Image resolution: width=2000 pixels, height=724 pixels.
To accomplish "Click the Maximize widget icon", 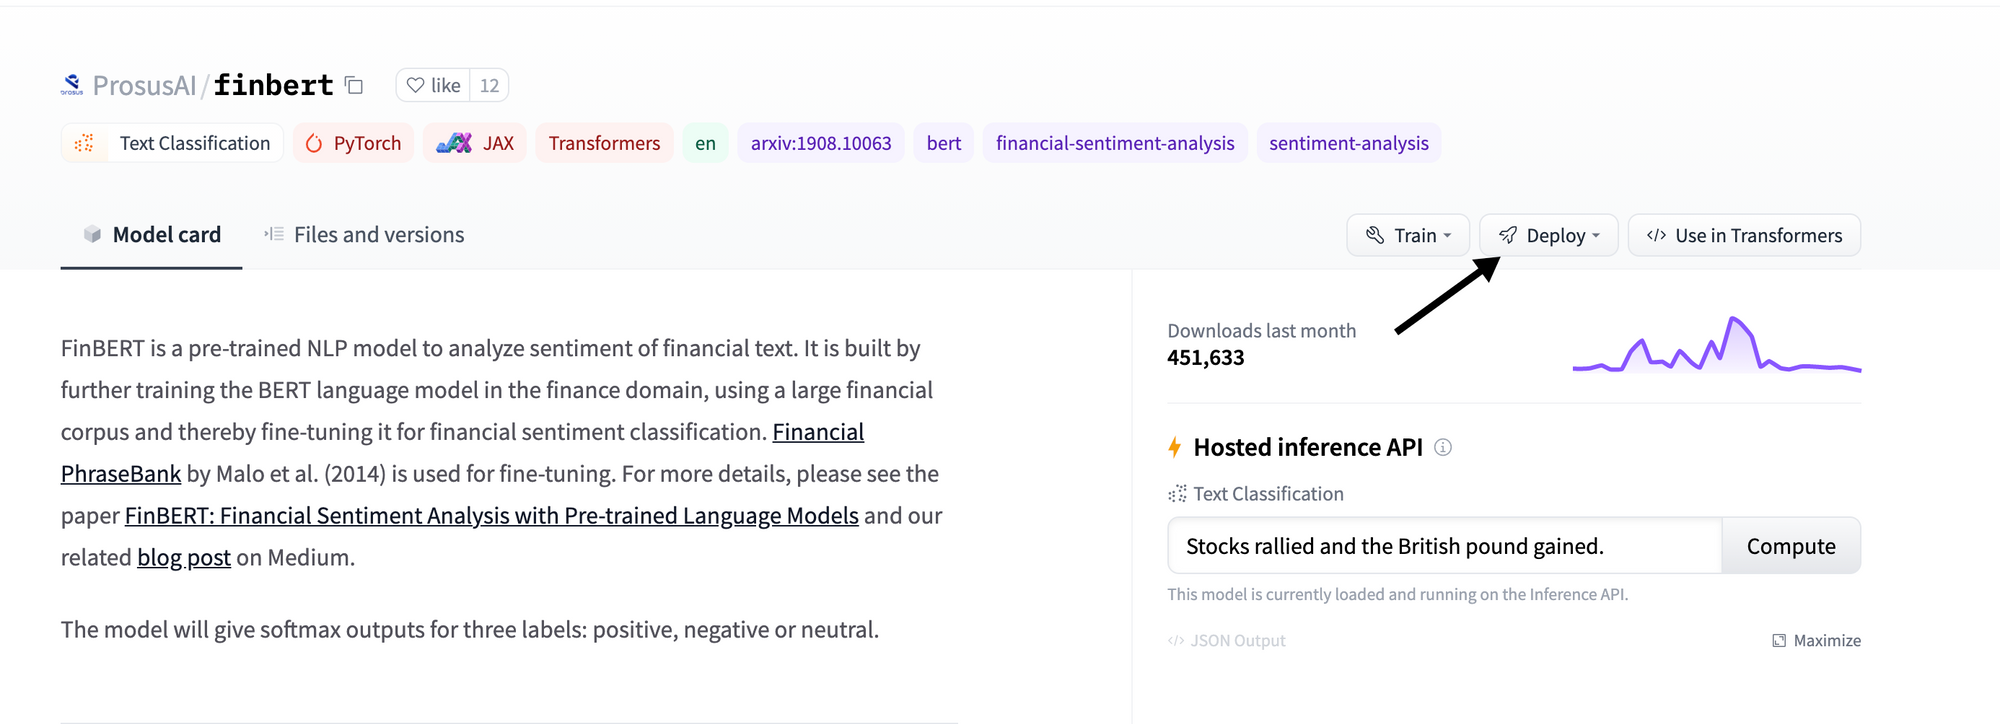I will pyautogui.click(x=1779, y=640).
